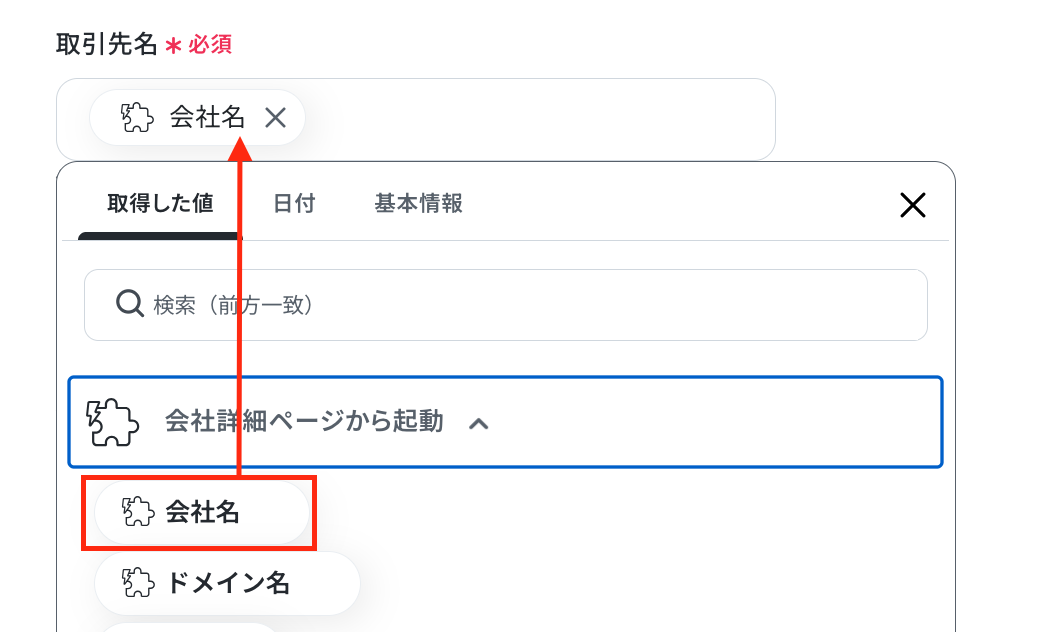Click the 取引先名 field label
The width and height of the screenshot is (1048, 632).
(106, 44)
